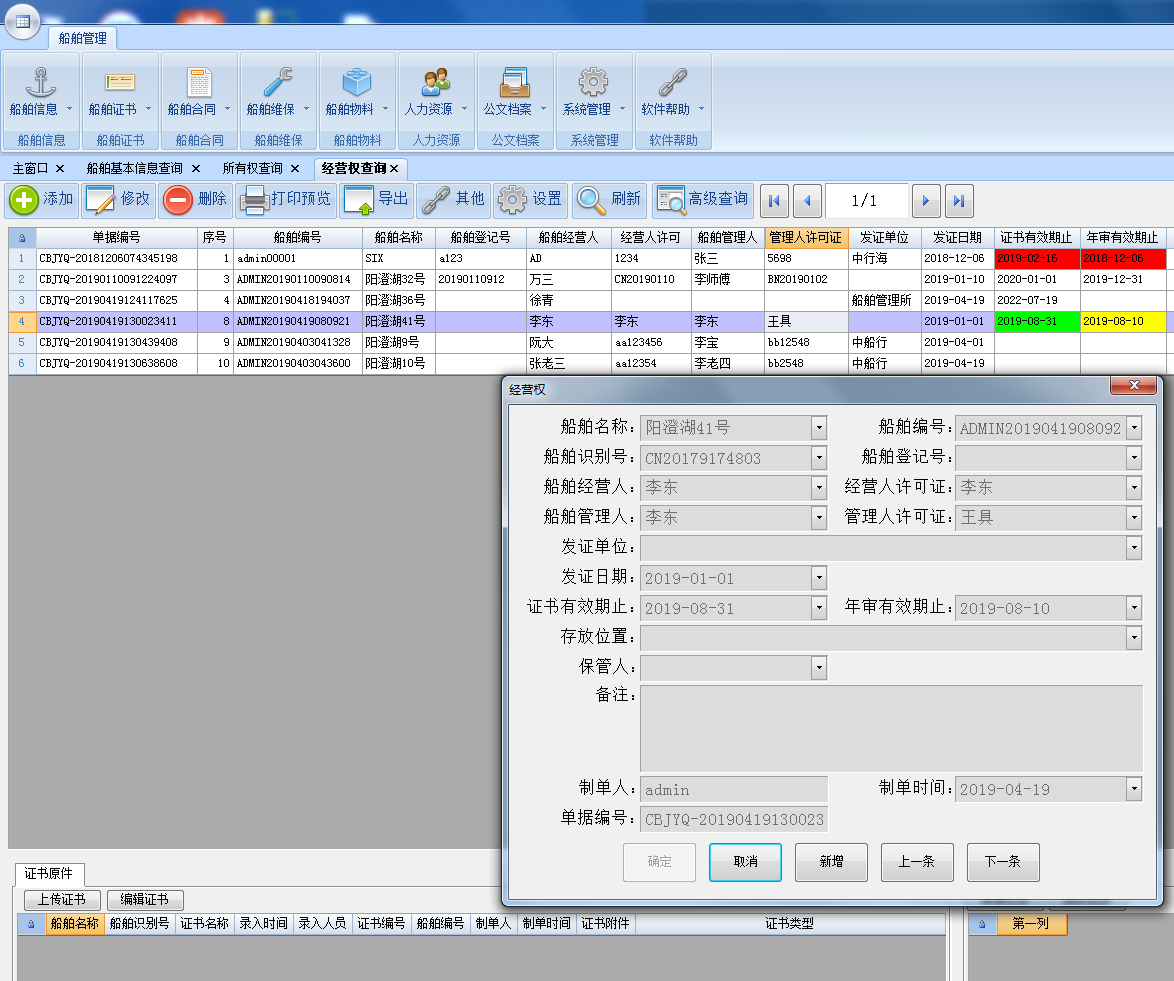Click the page number field 1/1
The width and height of the screenshot is (1174, 981).
[x=866, y=201]
